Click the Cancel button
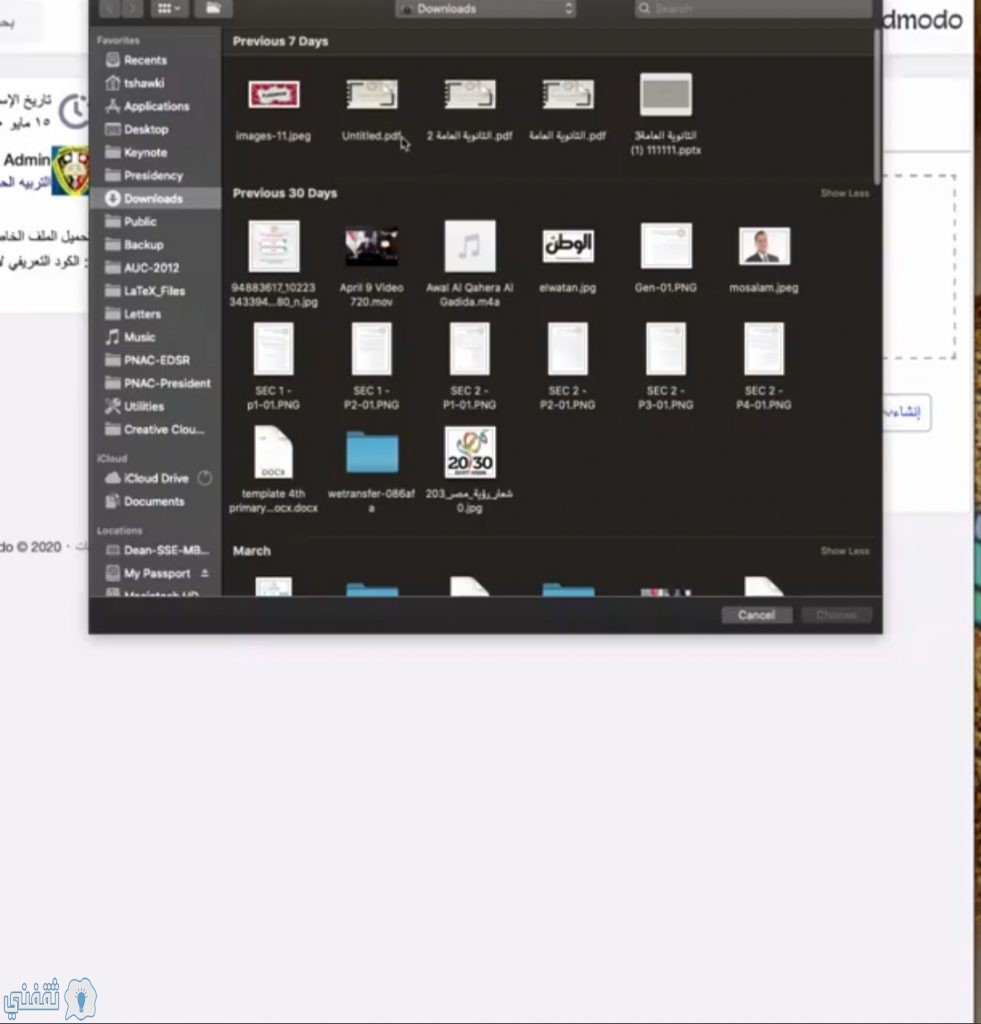Image resolution: width=981 pixels, height=1024 pixels. point(756,615)
